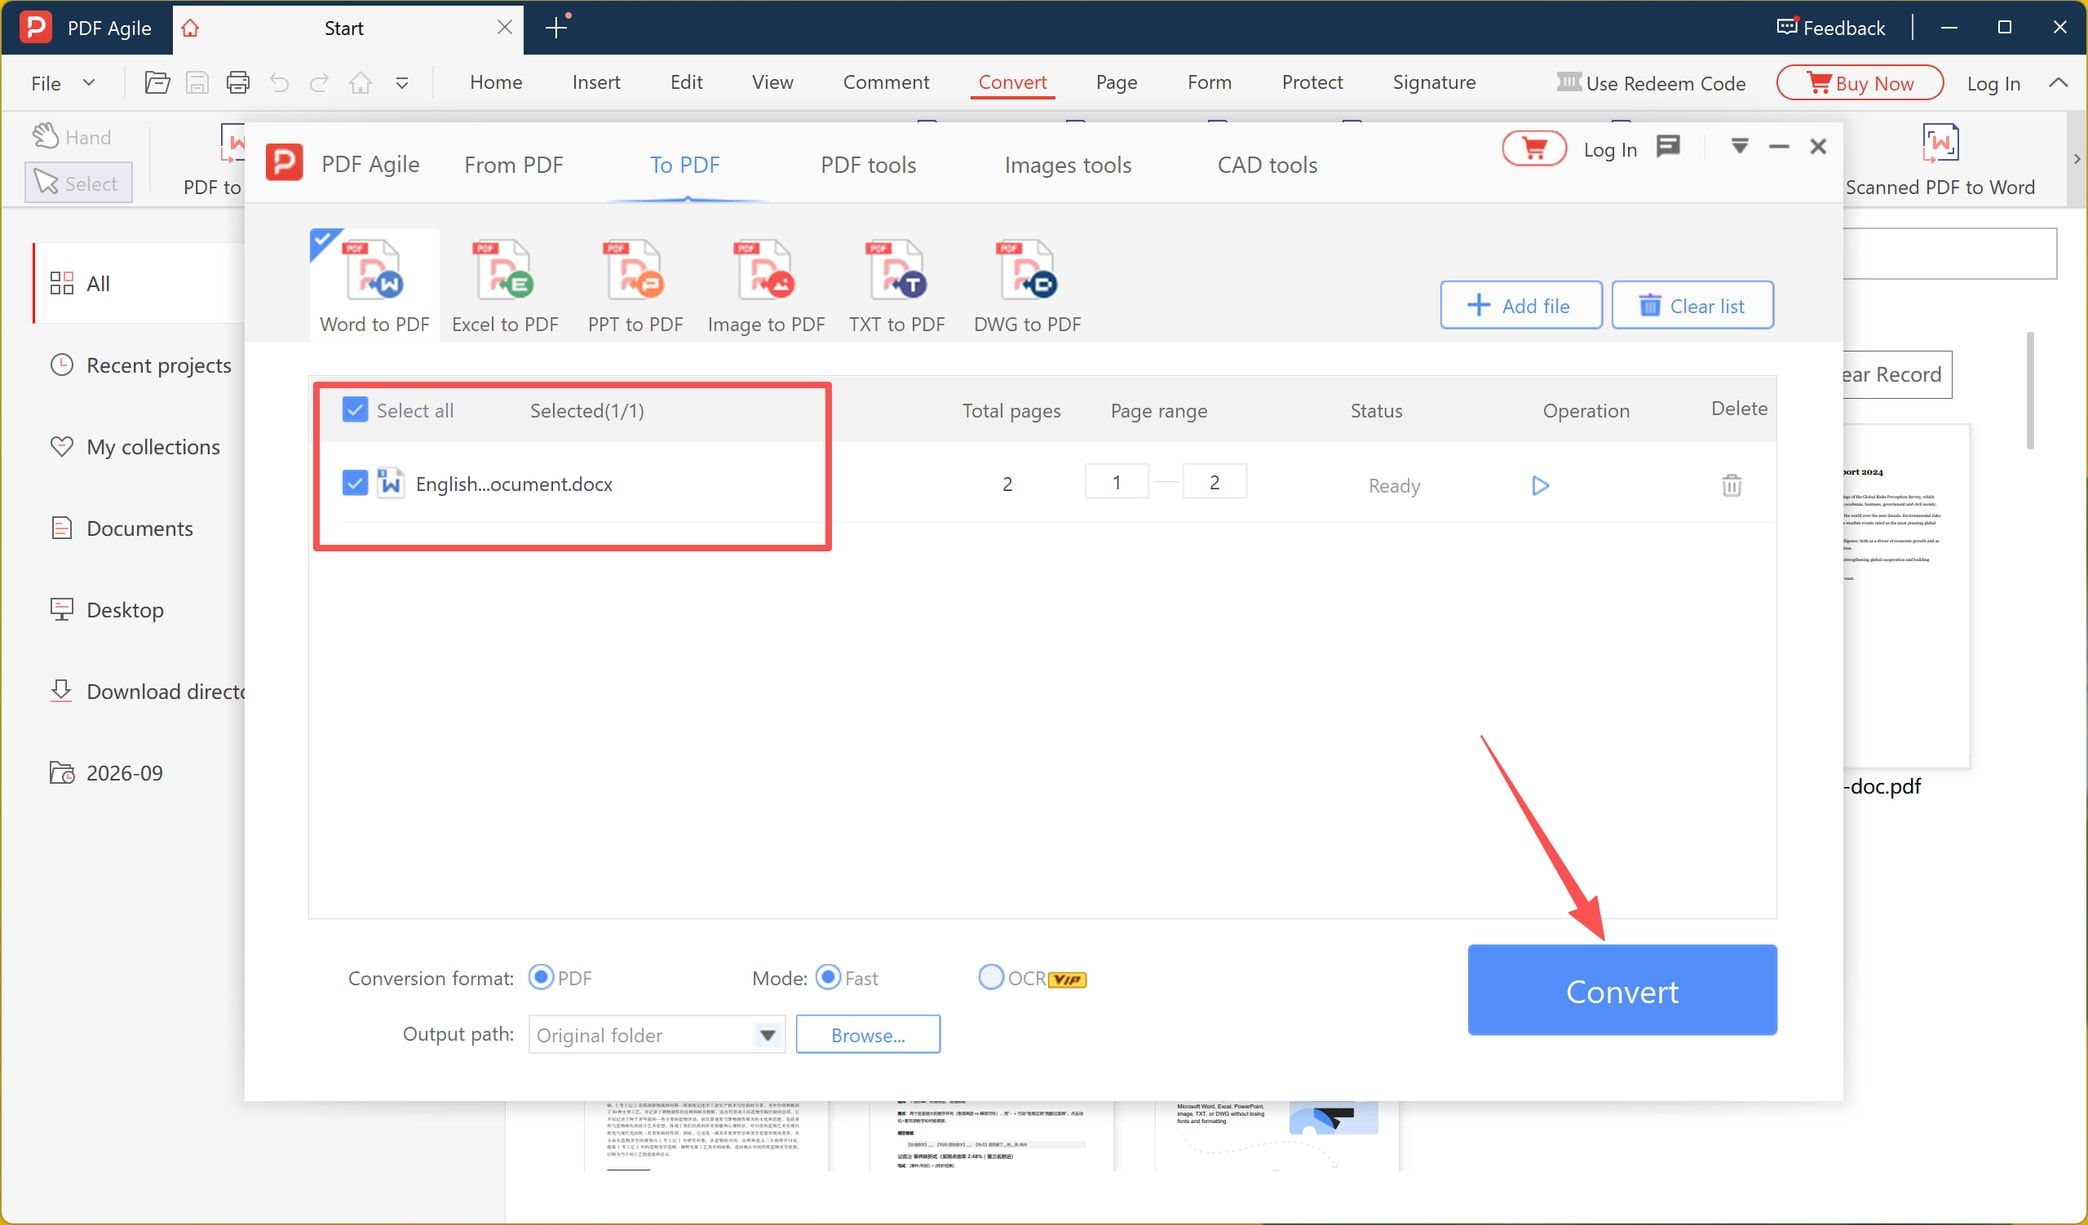The height and width of the screenshot is (1225, 2088).
Task: Open the message feedback icon beside Log In
Action: (1668, 147)
